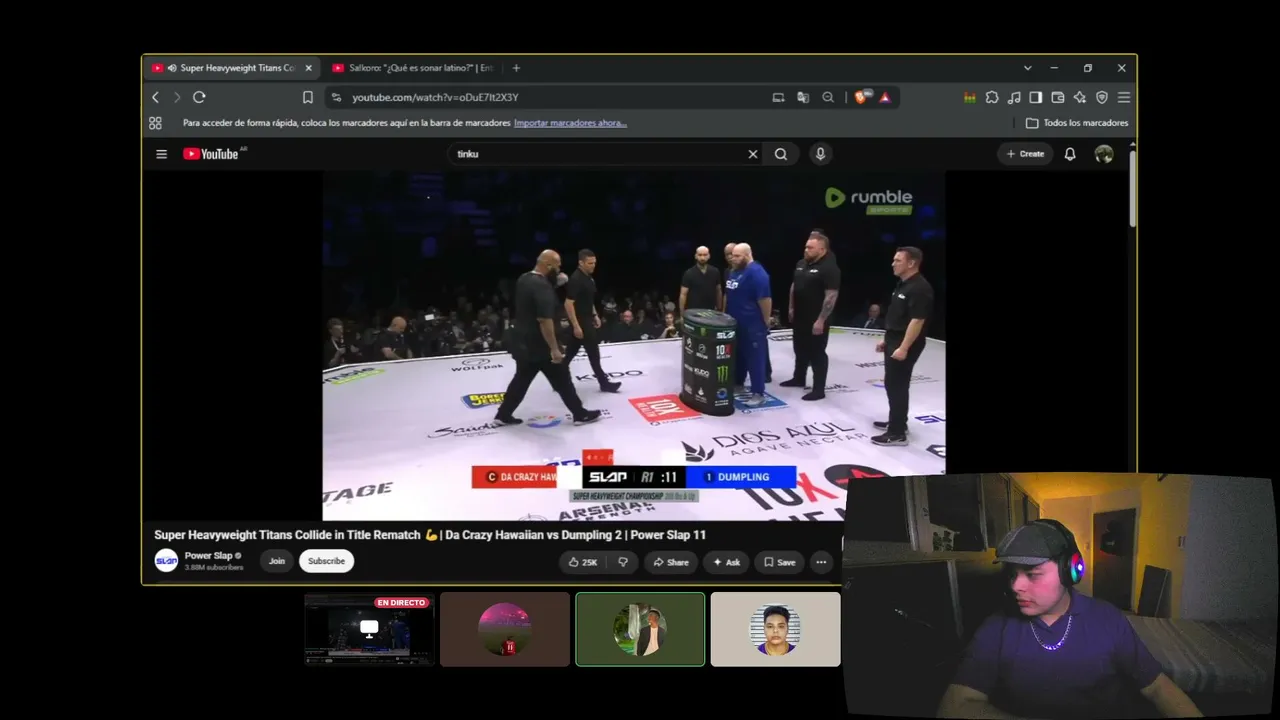Click the Ask button
Image resolution: width=1280 pixels, height=720 pixels.
click(727, 562)
